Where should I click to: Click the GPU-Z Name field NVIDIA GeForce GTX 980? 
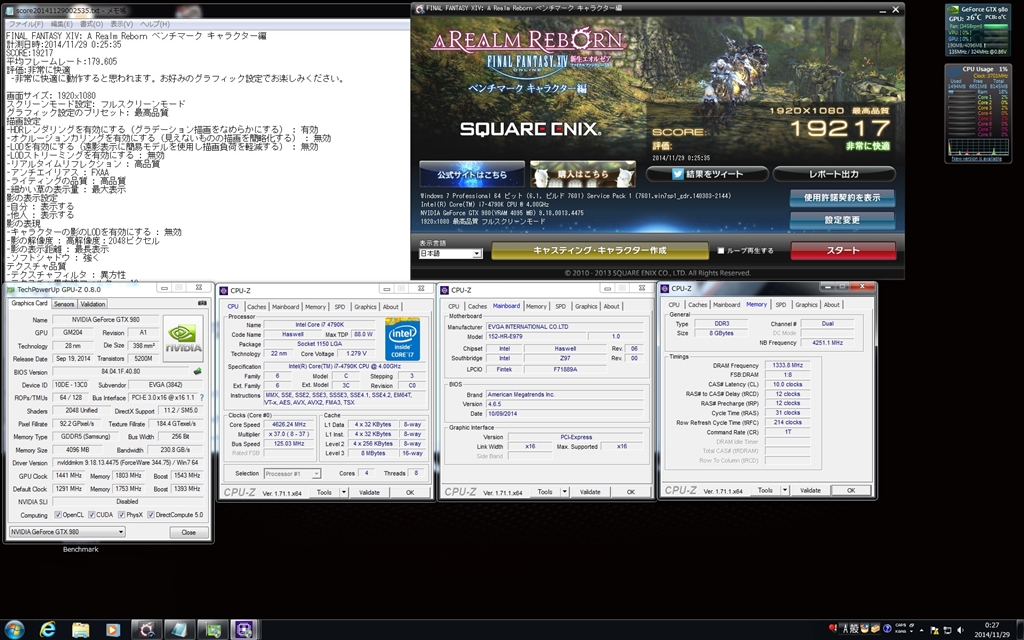pos(106,320)
